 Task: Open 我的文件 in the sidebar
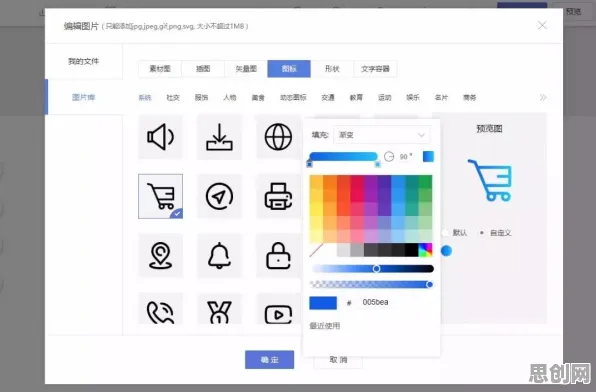coord(84,61)
